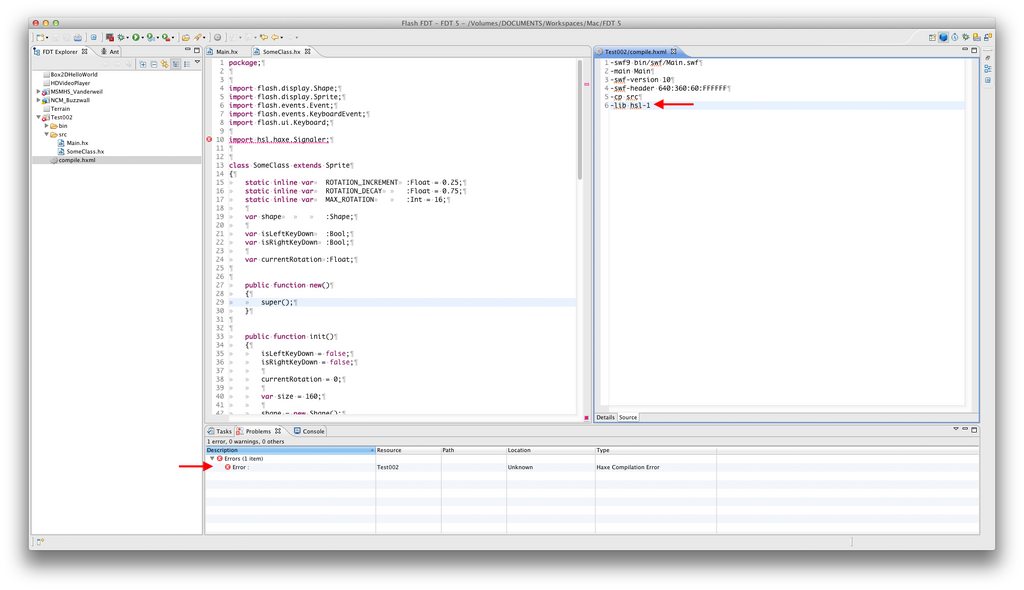The height and width of the screenshot is (590, 1024).
Task: Click the code editor vertical scrollbar
Action: 579,120
